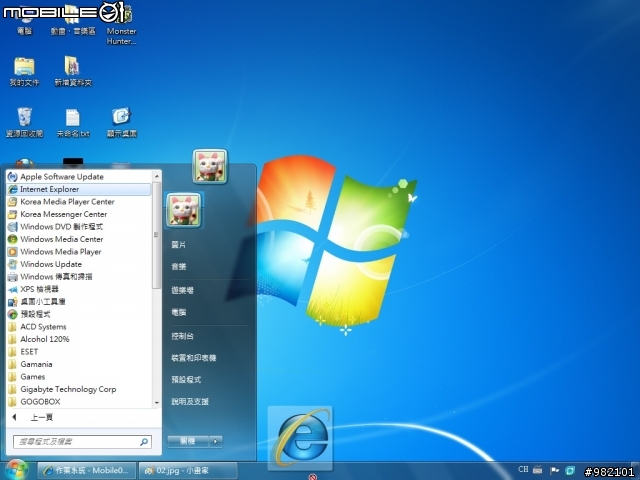
Task: Switch to the 02.jpg Paint taskbar window
Action: pyautogui.click(x=188, y=471)
